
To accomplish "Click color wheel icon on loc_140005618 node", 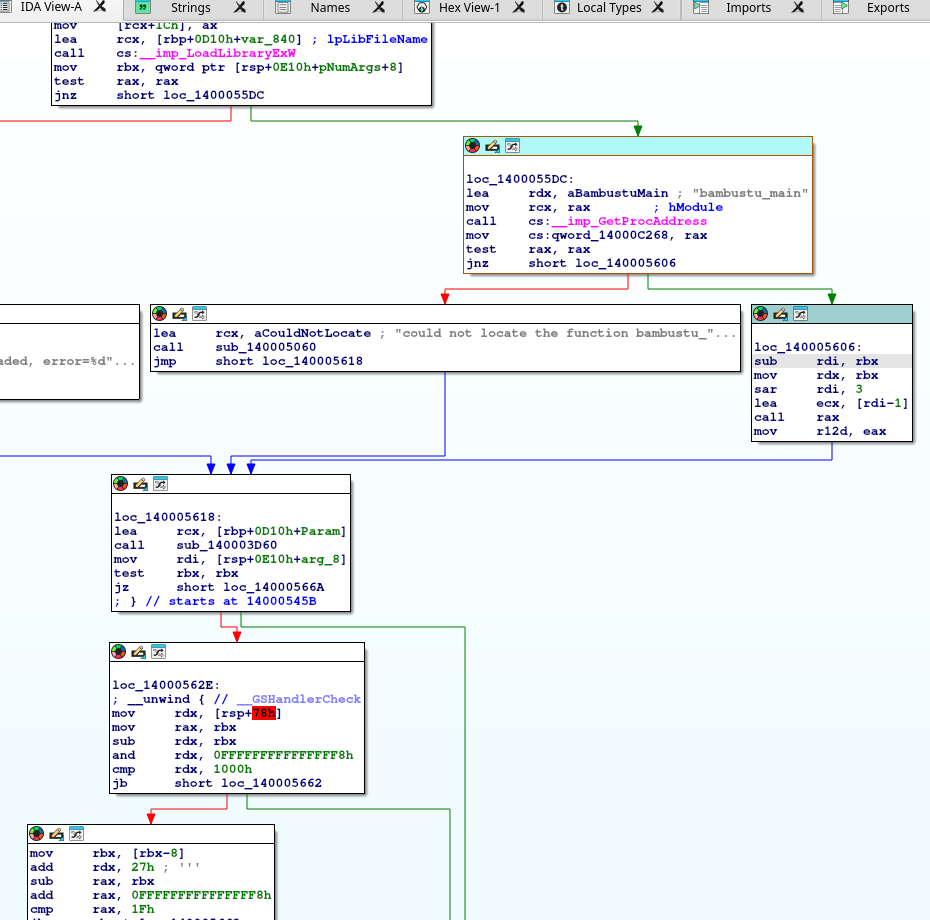I will point(121,484).
